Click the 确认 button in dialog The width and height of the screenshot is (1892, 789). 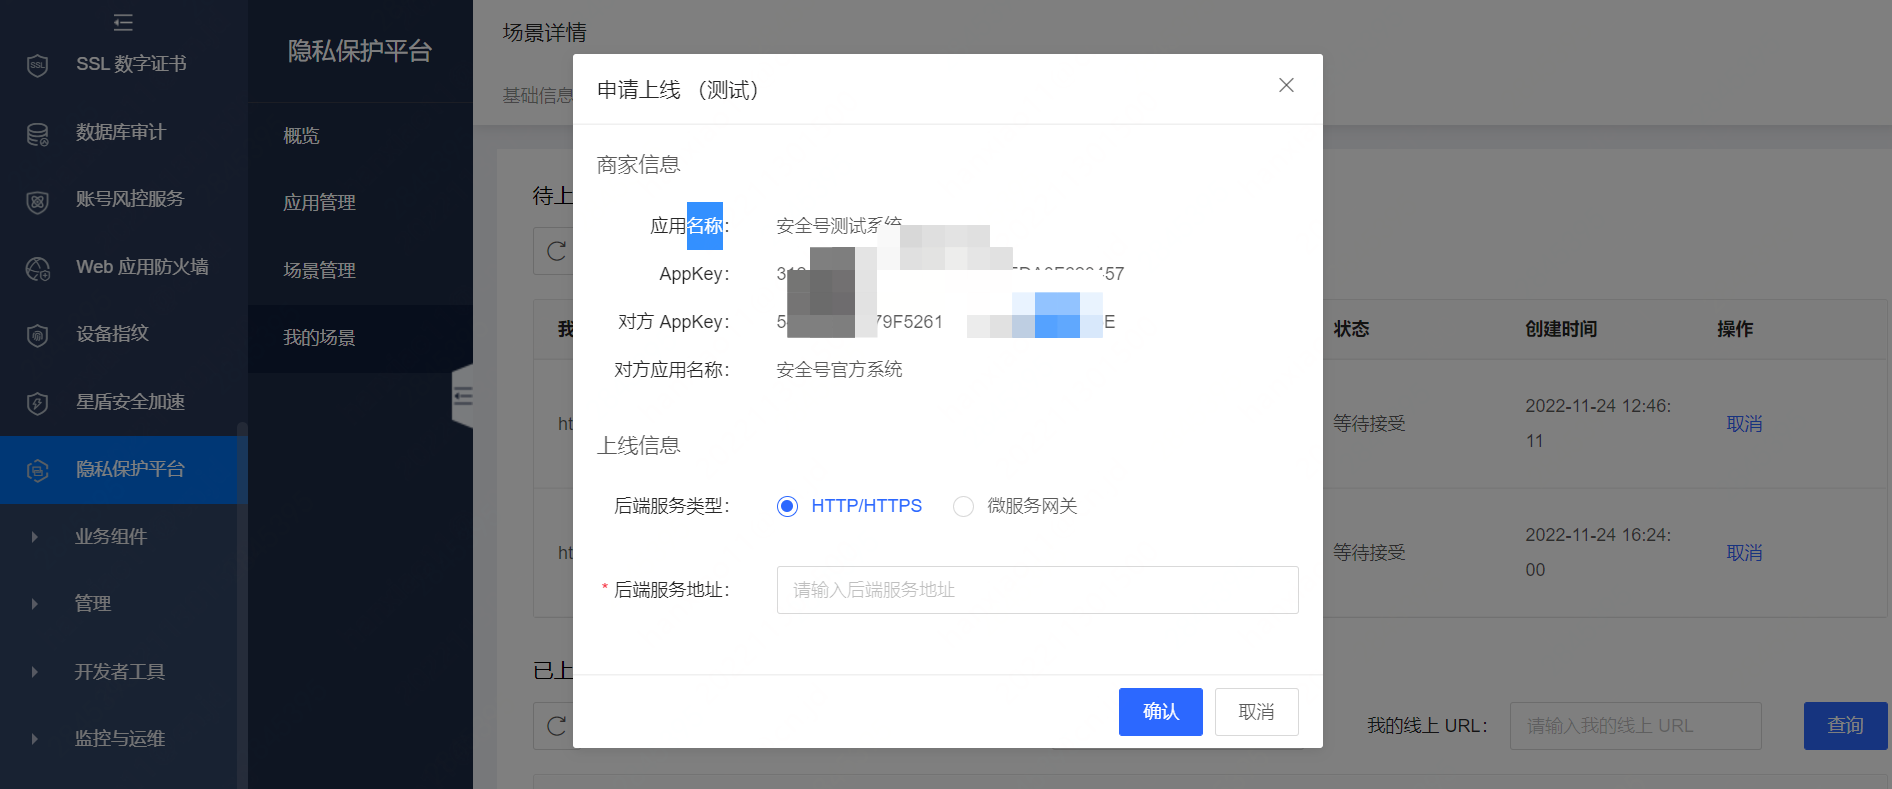pyautogui.click(x=1160, y=712)
